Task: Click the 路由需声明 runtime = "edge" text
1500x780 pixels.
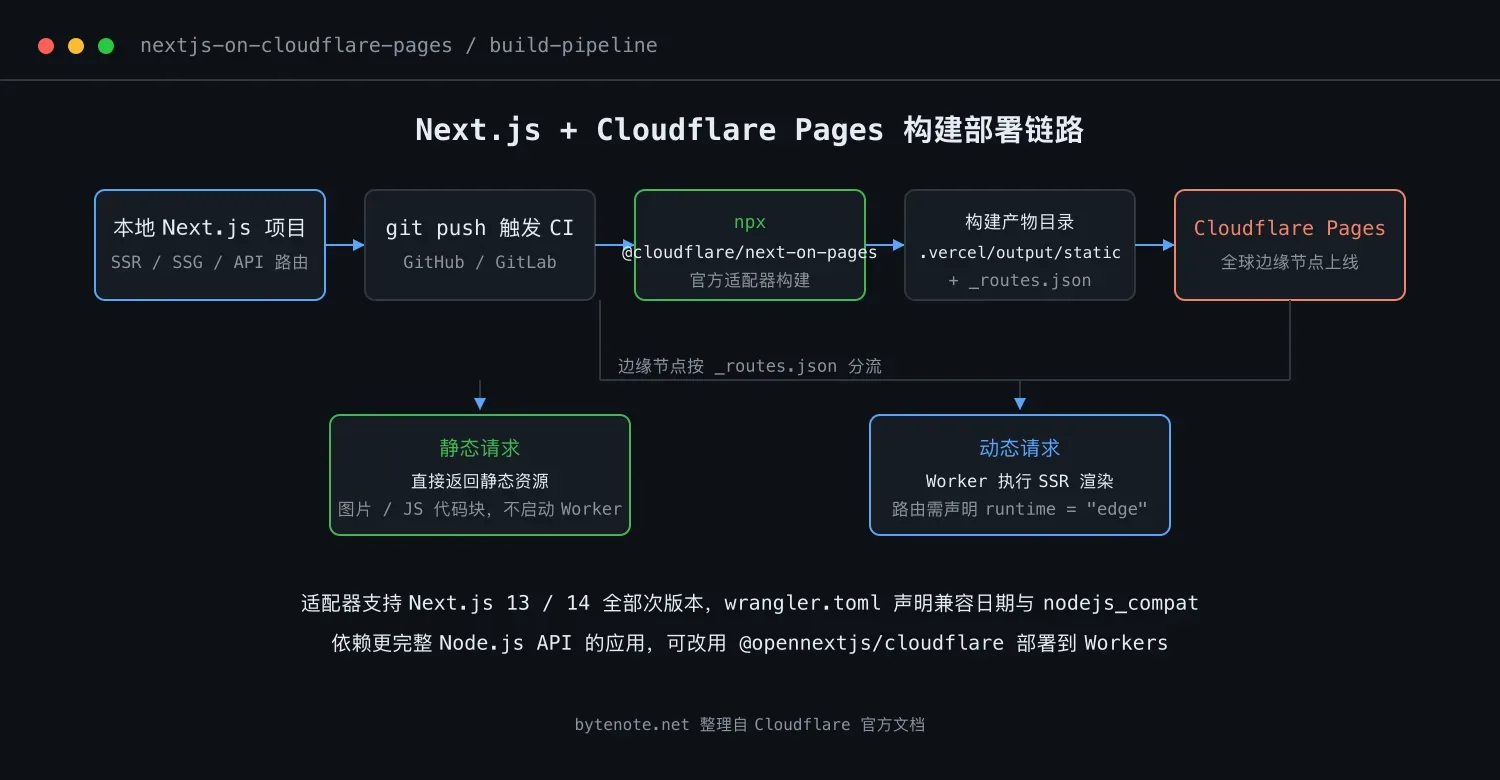Action: pyautogui.click(x=1020, y=509)
